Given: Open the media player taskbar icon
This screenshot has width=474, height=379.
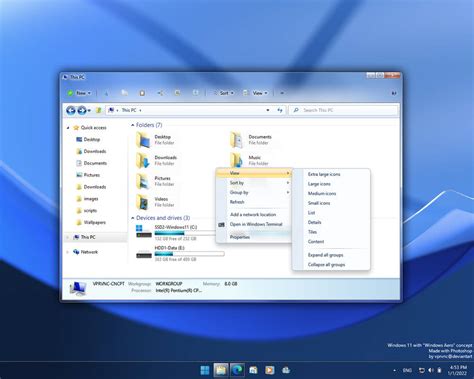Looking at the screenshot, I should tap(269, 370).
